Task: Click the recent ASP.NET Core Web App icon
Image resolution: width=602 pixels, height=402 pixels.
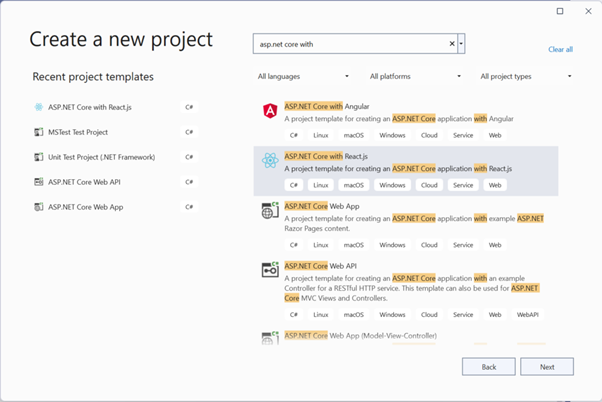Action: point(39,207)
